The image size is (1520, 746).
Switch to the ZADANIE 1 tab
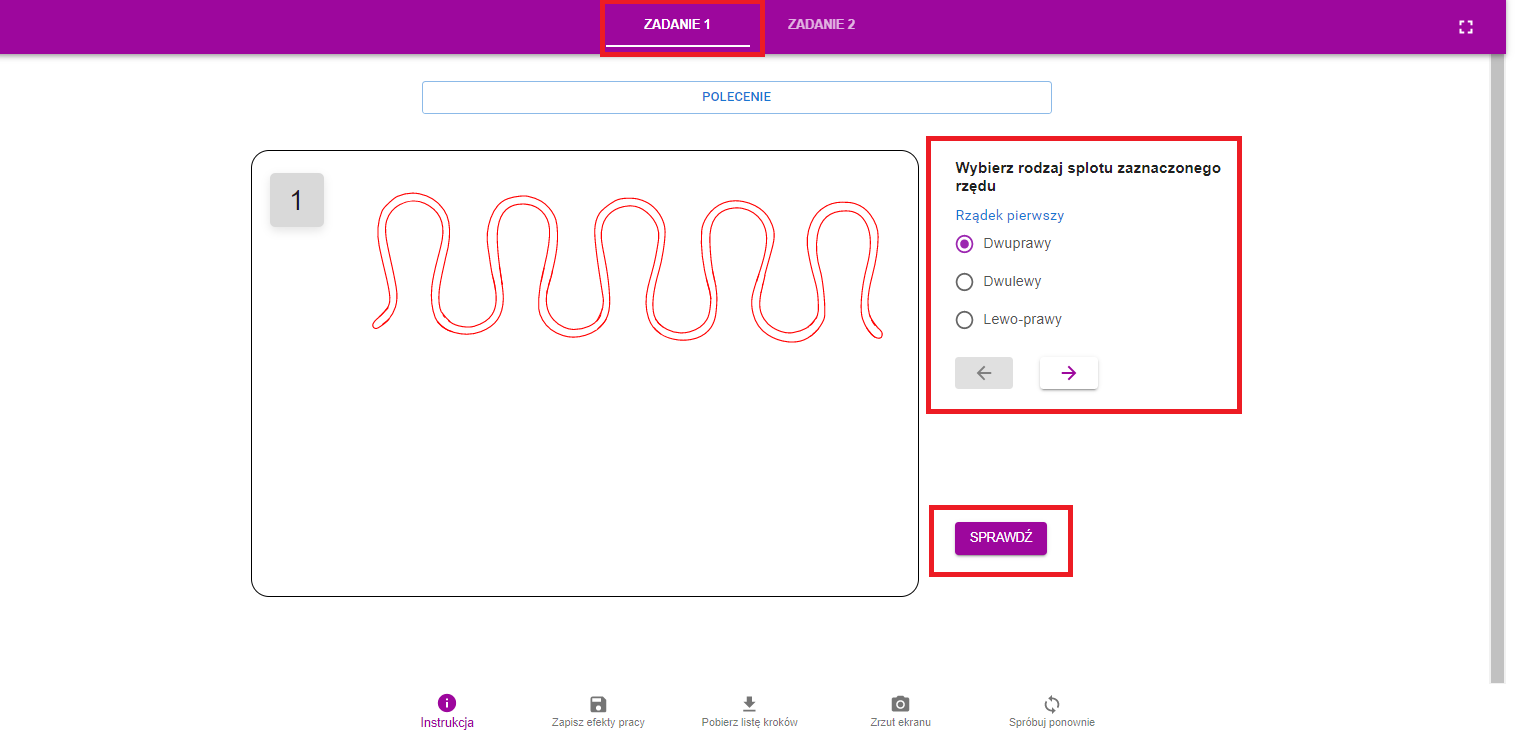pyautogui.click(x=677, y=25)
